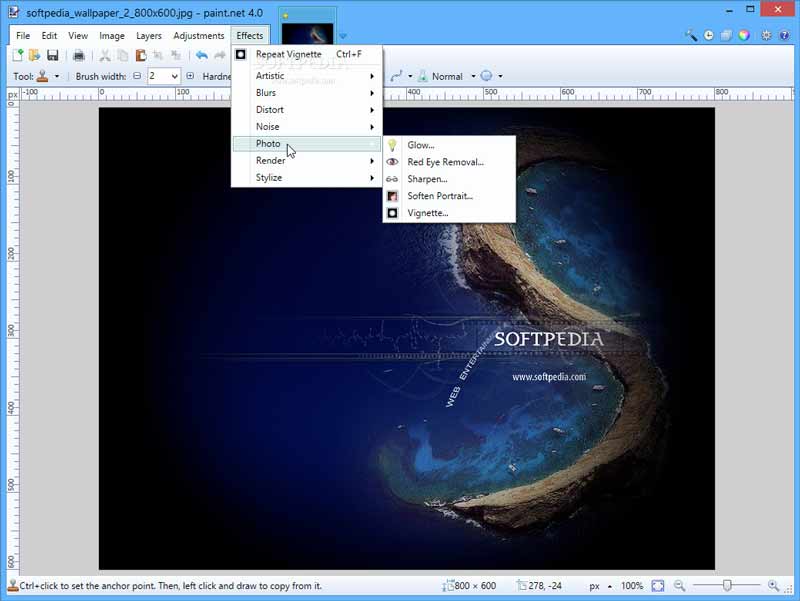The image size is (800, 601).
Task: Click the Red Eye Removal eye icon
Action: pyautogui.click(x=392, y=162)
